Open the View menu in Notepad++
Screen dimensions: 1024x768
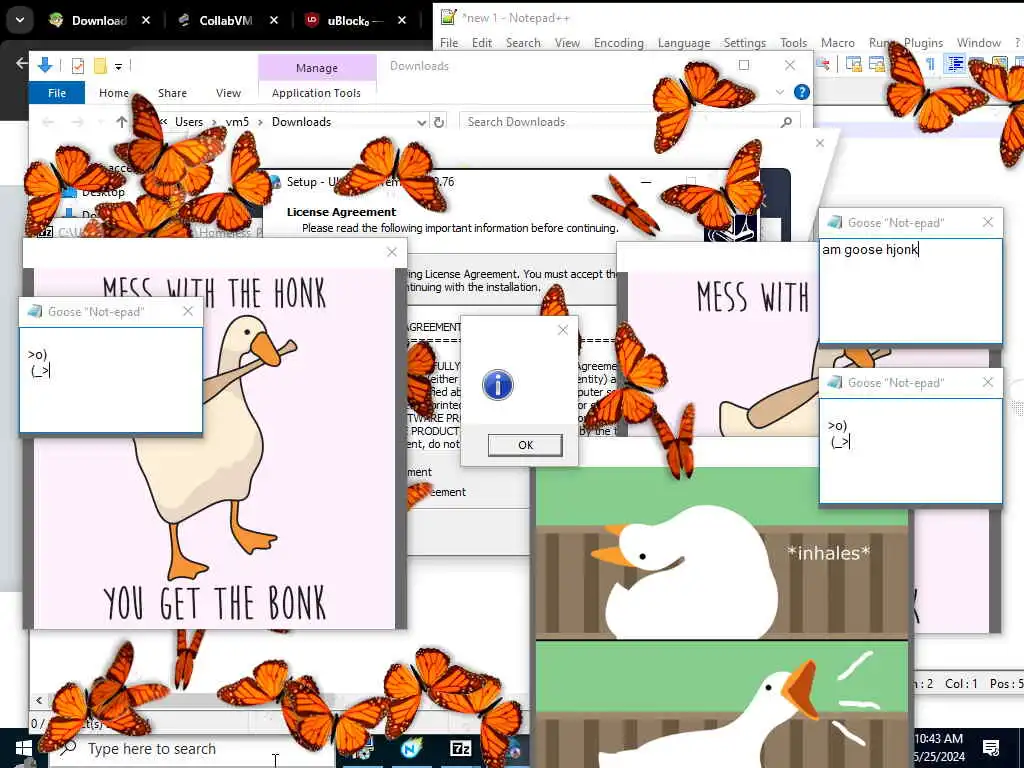(x=567, y=42)
